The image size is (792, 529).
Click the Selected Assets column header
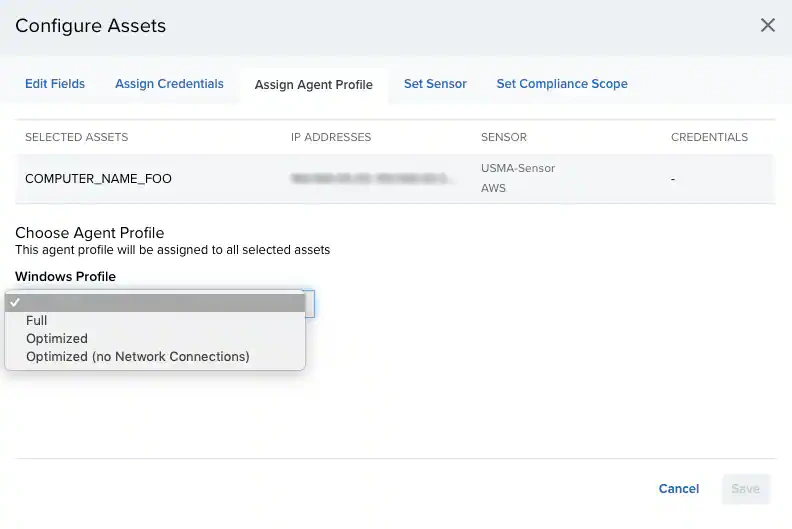point(77,137)
